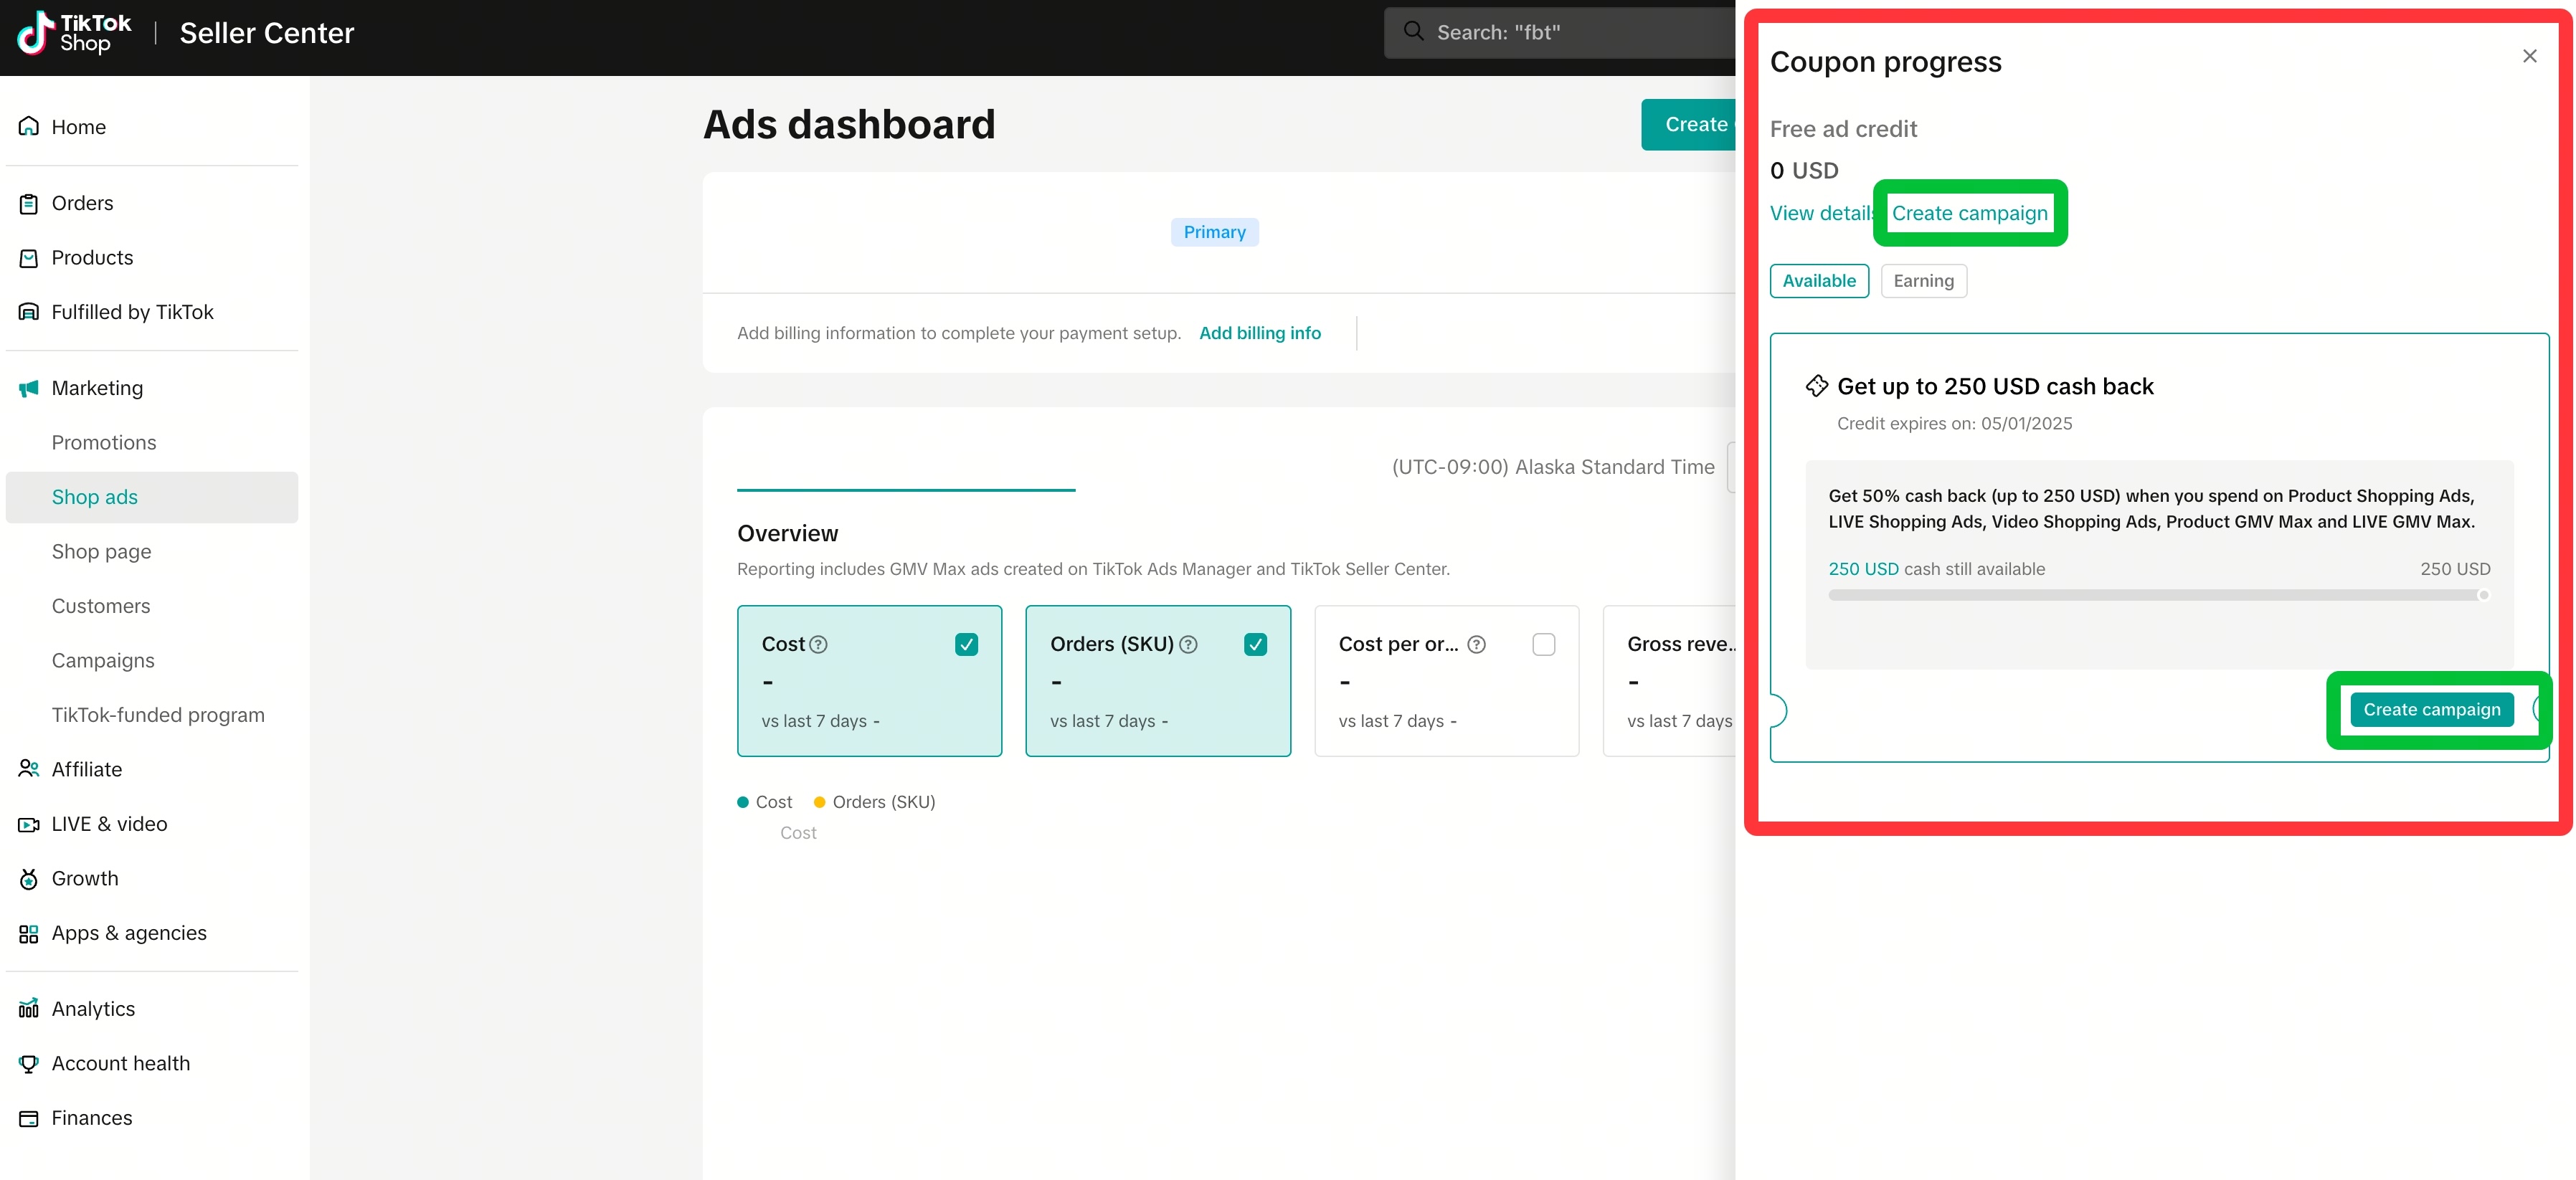The height and width of the screenshot is (1180, 2576).
Task: Open Home in the sidebar
Action: tap(152, 127)
